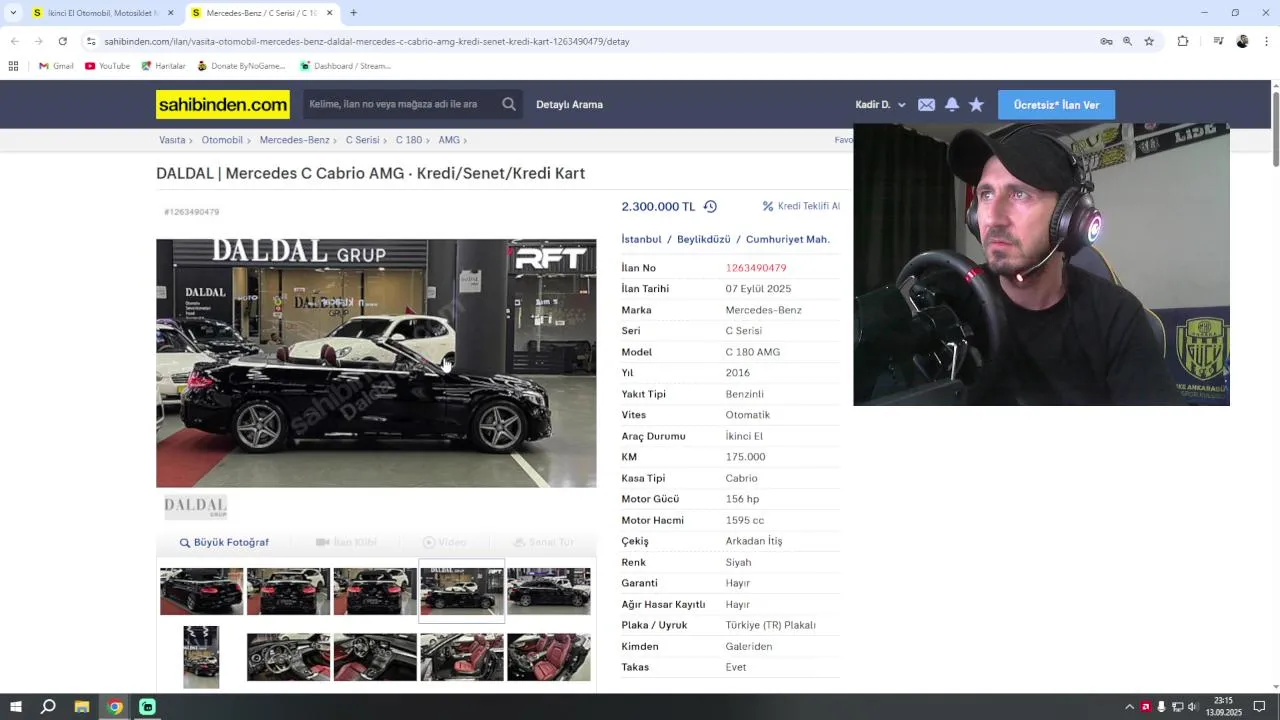1280x720 pixels.
Task: Open a new browser tab with plus button
Action: (353, 13)
